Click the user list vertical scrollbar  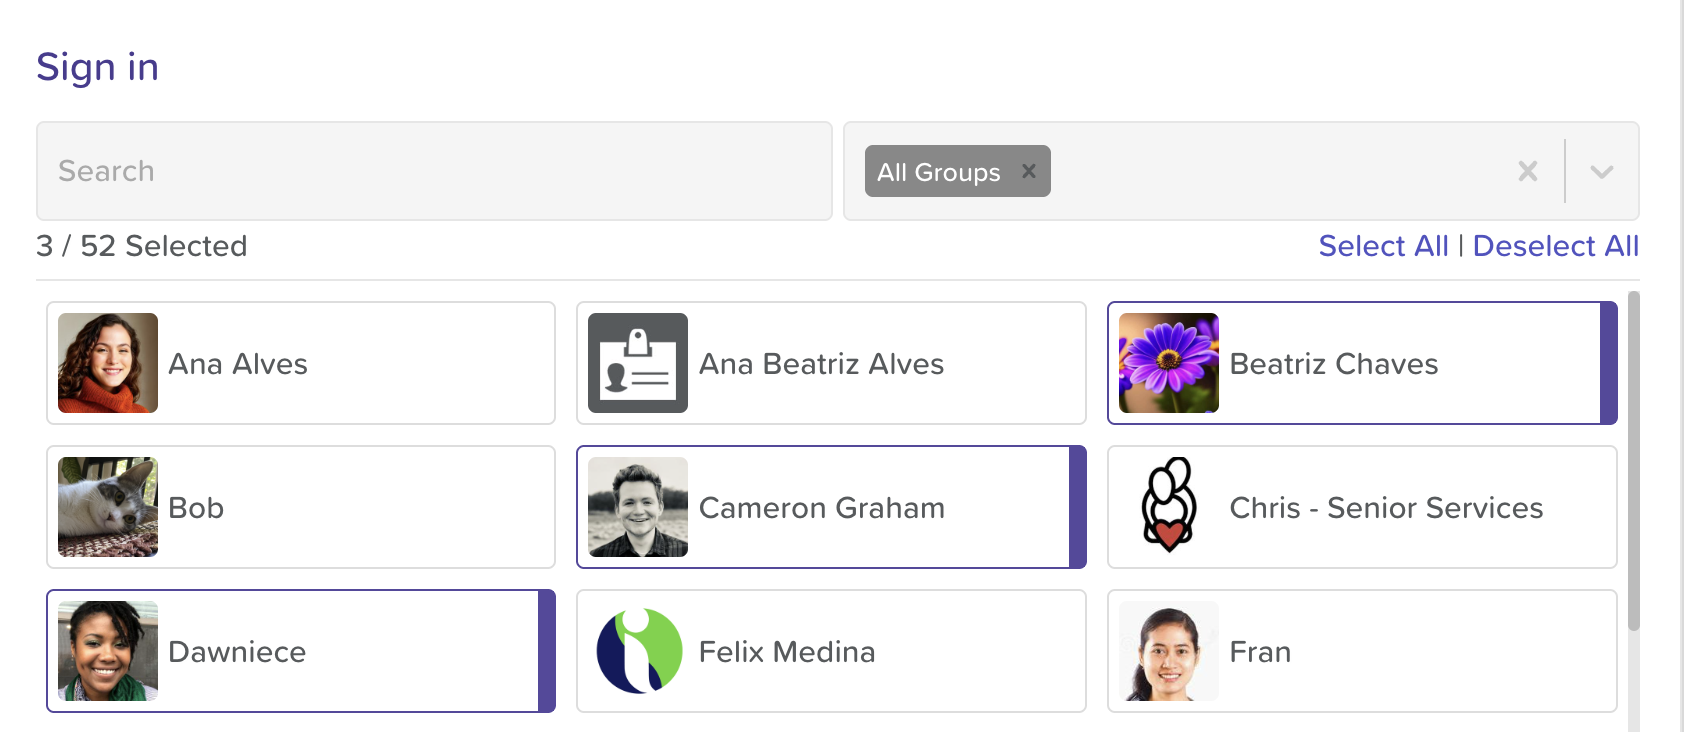pyautogui.click(x=1633, y=460)
